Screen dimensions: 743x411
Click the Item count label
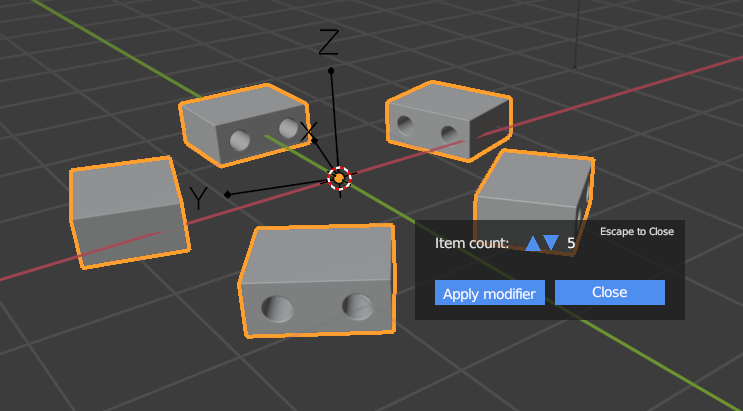[472, 243]
